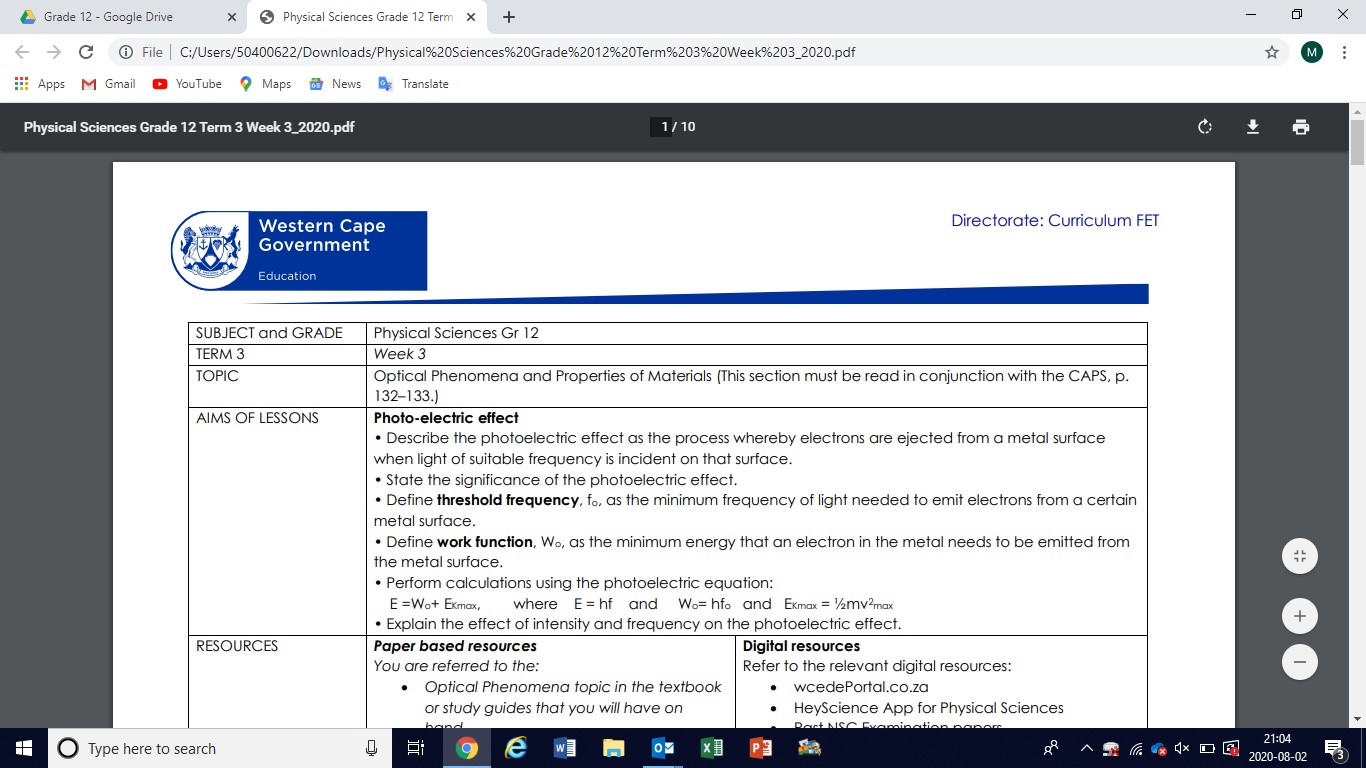This screenshot has width=1366, height=768.
Task: Click the fit to page button
Action: pyautogui.click(x=1300, y=556)
